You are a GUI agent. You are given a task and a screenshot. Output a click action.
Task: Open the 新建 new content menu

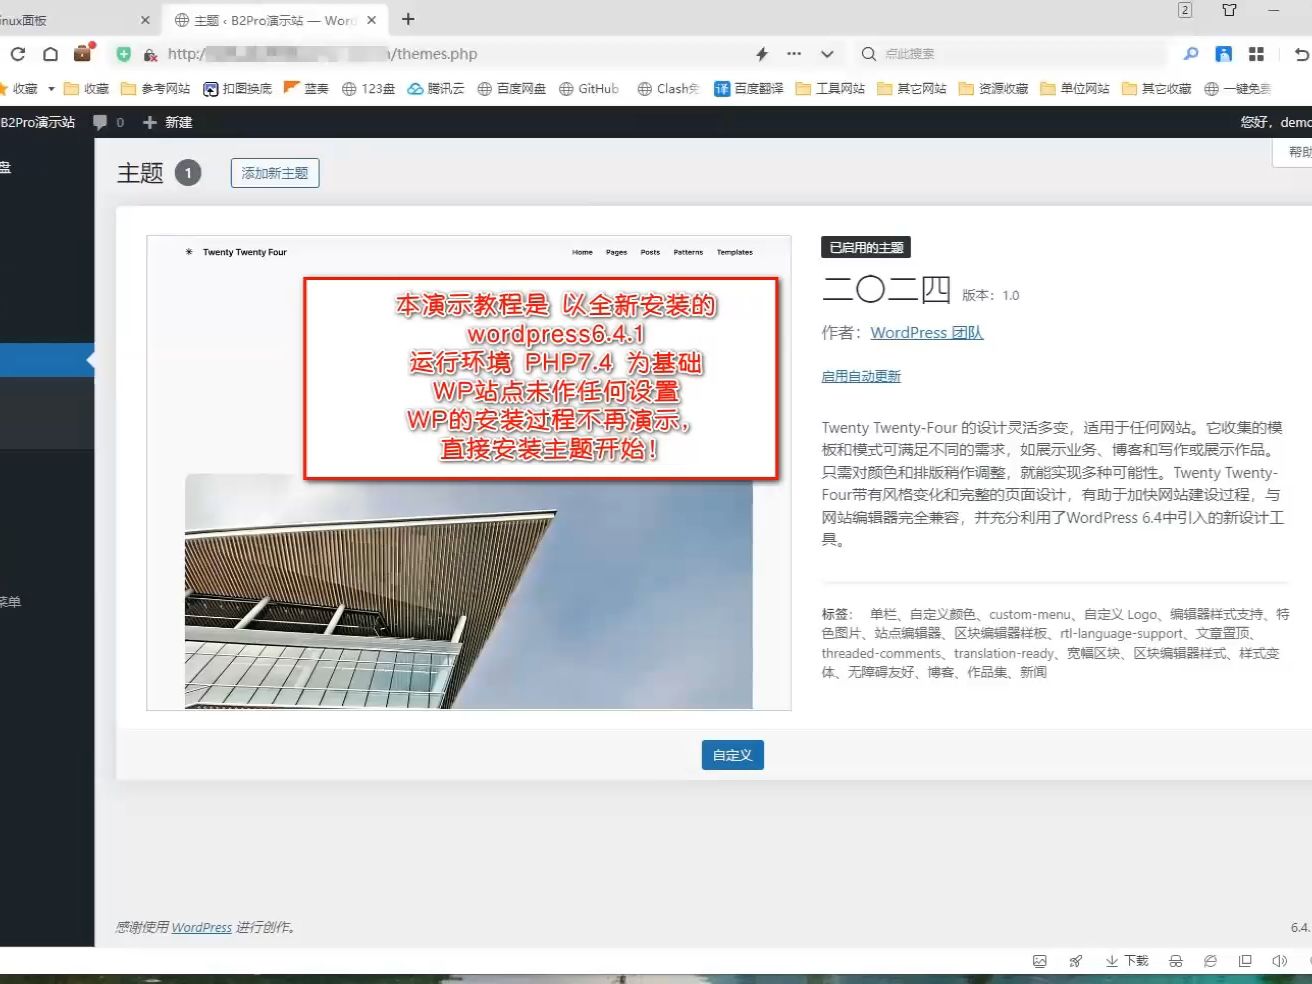tap(167, 122)
